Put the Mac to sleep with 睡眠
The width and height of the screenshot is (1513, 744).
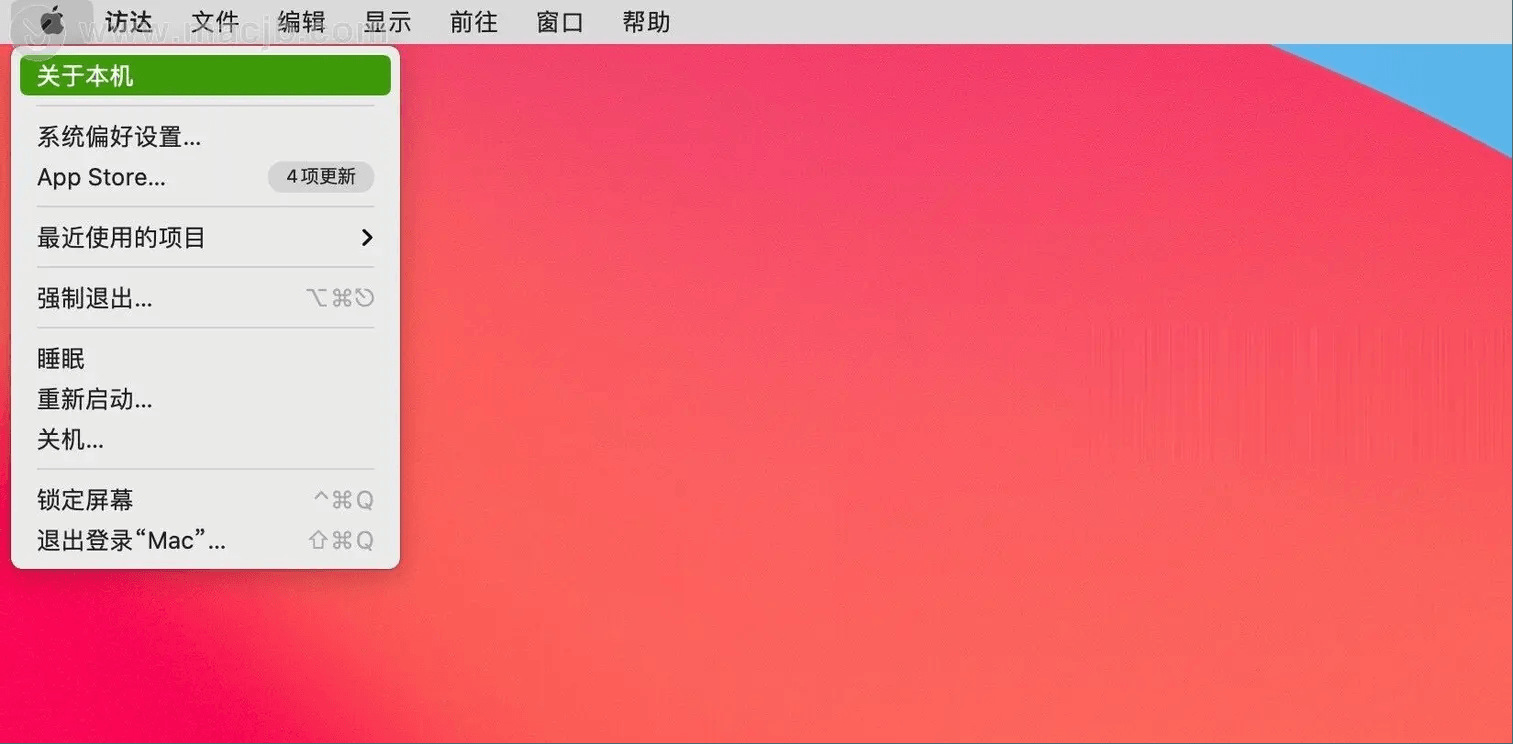pyautogui.click(x=61, y=359)
